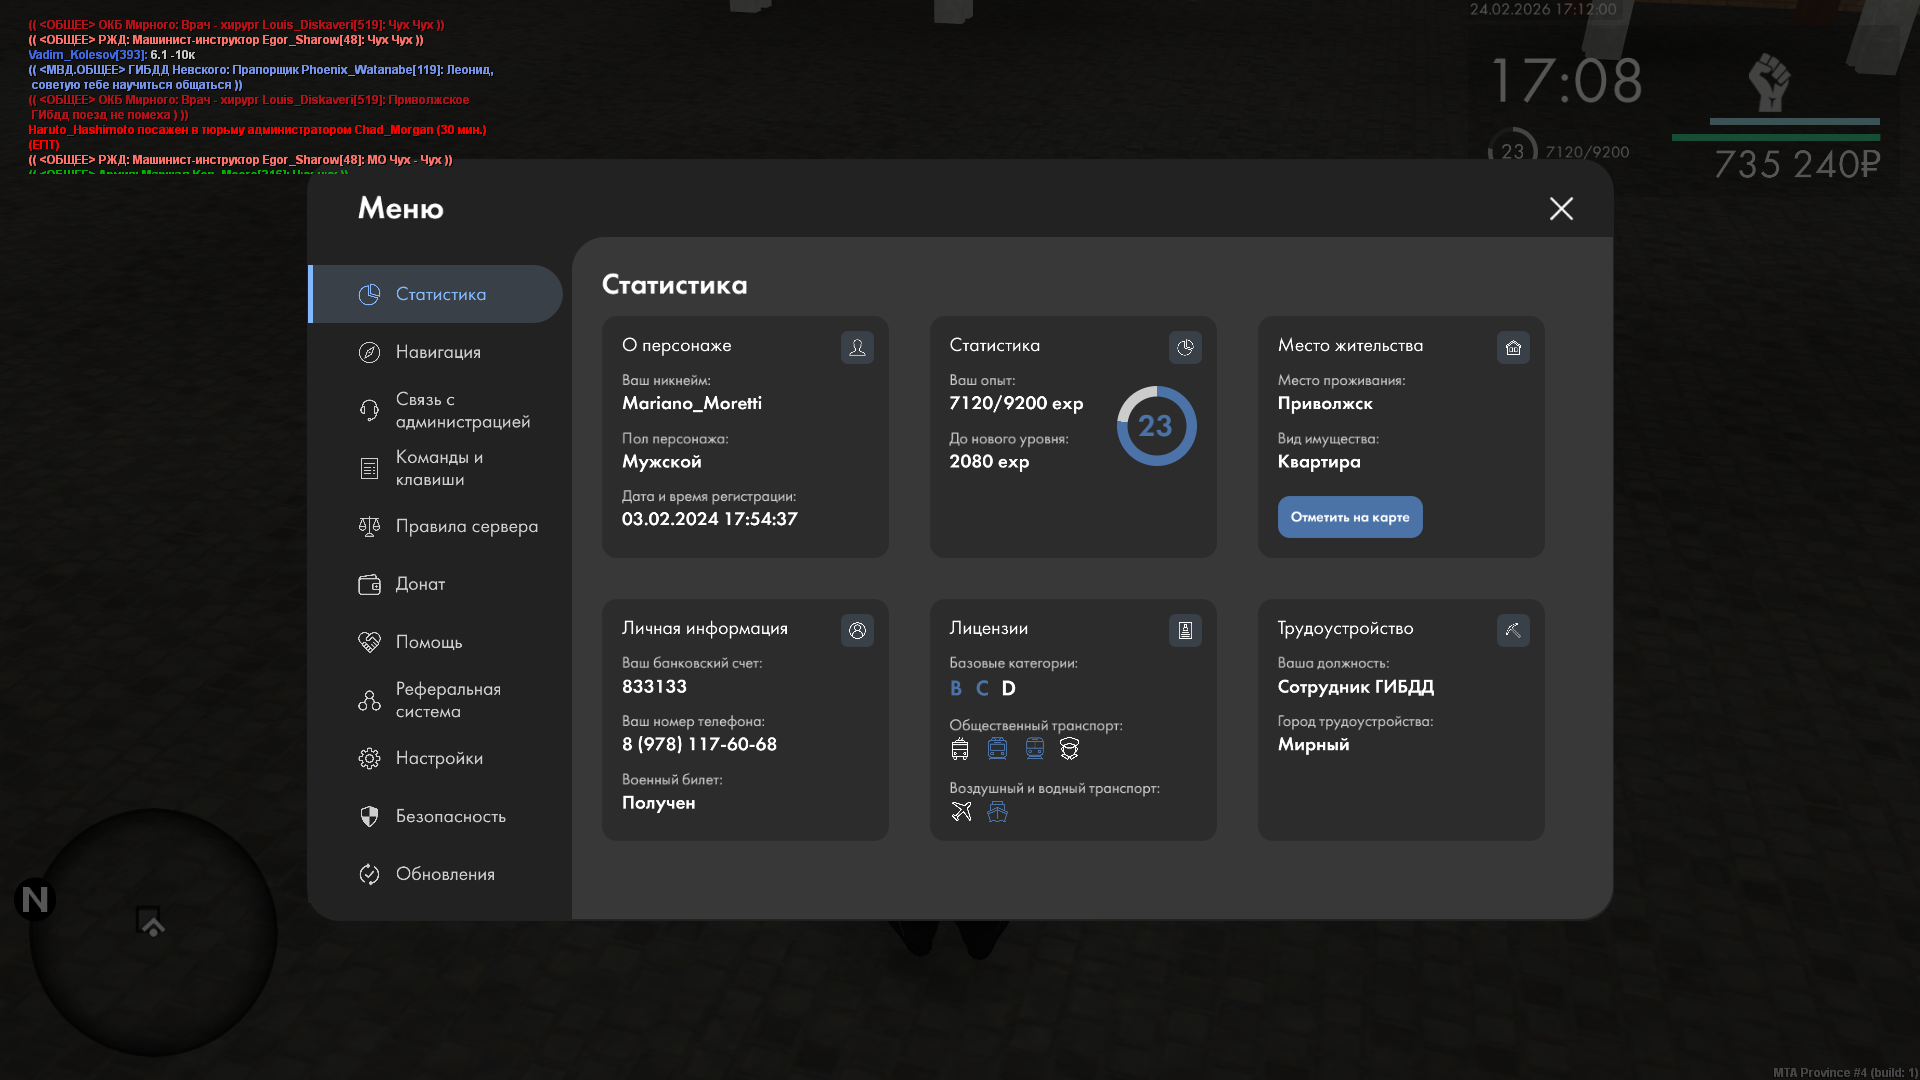This screenshot has width=1920, height=1080.
Task: Click the first bus transport license icon
Action: [960, 749]
